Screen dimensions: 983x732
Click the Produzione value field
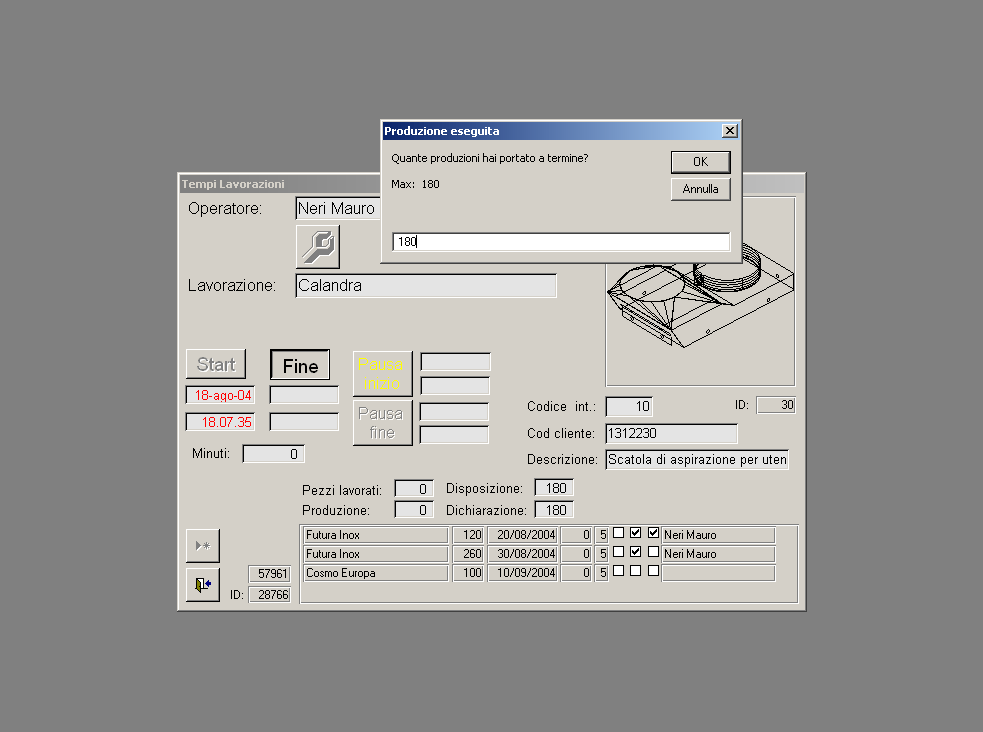(x=414, y=510)
